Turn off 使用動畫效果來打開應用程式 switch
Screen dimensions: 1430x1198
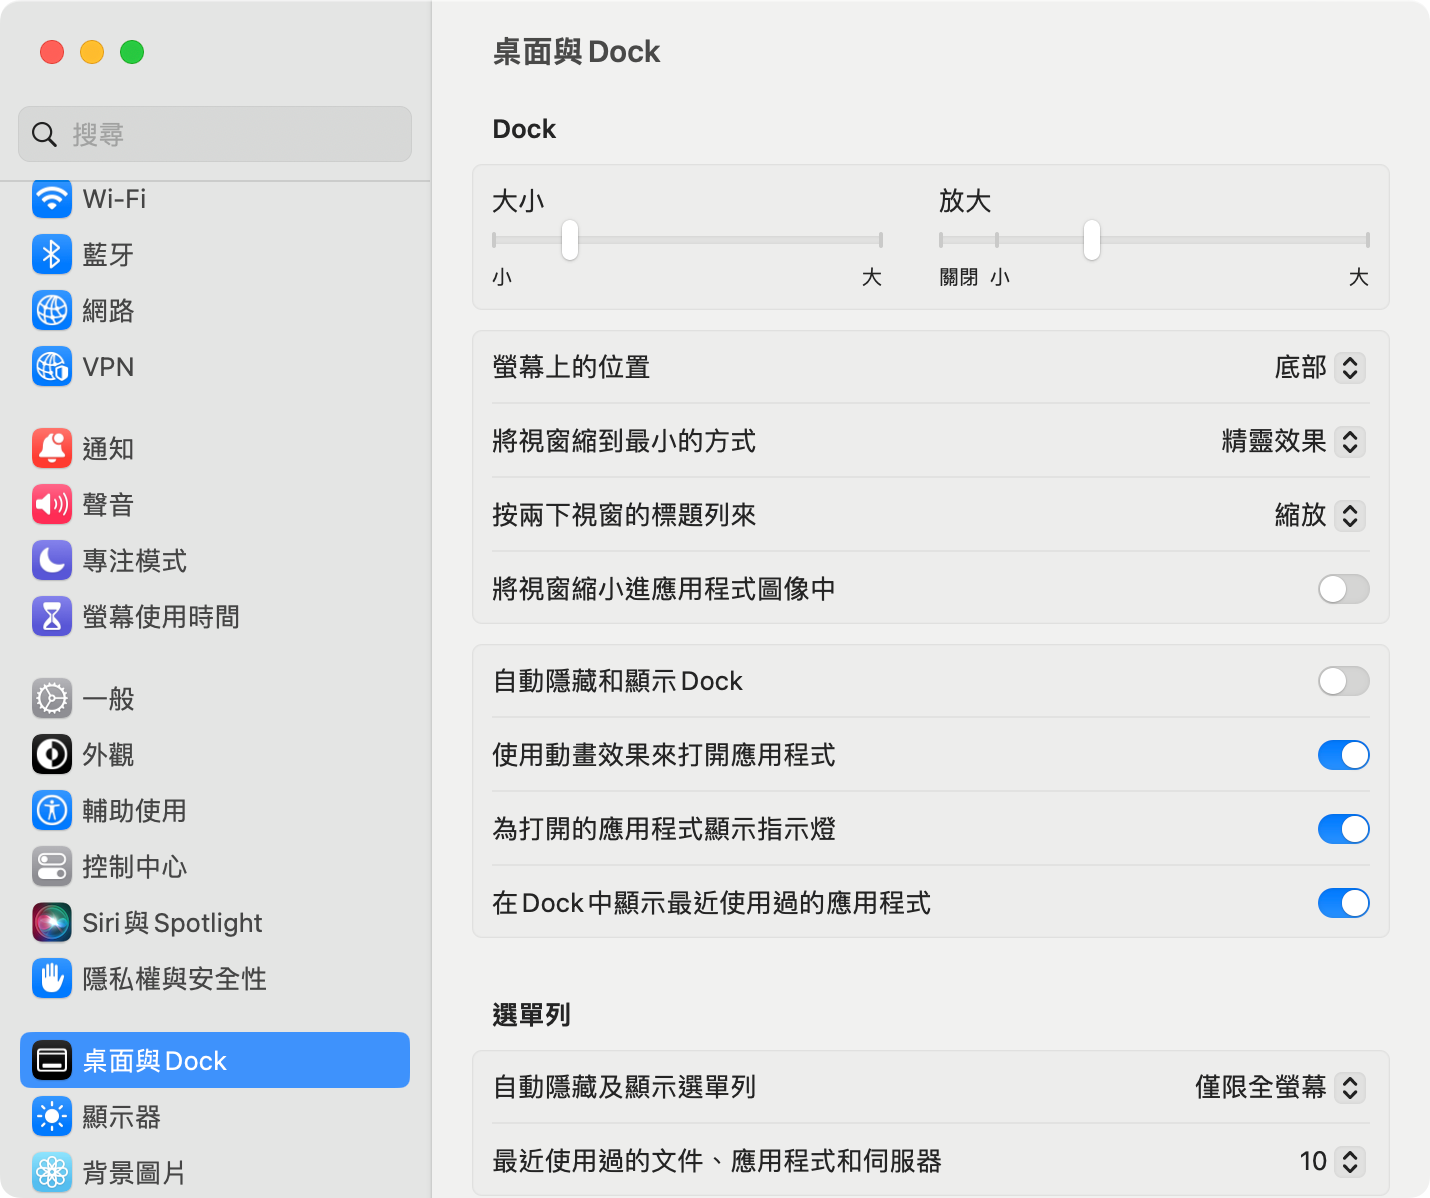(1343, 755)
